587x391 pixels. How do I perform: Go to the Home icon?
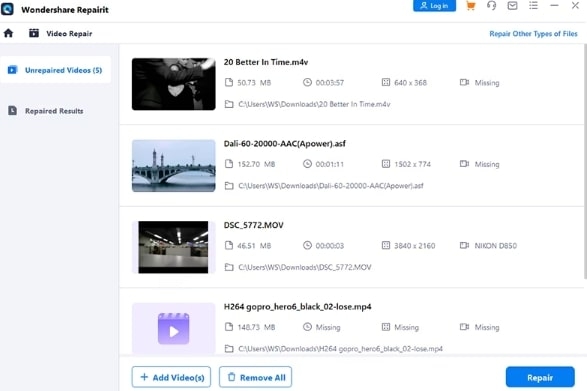click(x=8, y=33)
